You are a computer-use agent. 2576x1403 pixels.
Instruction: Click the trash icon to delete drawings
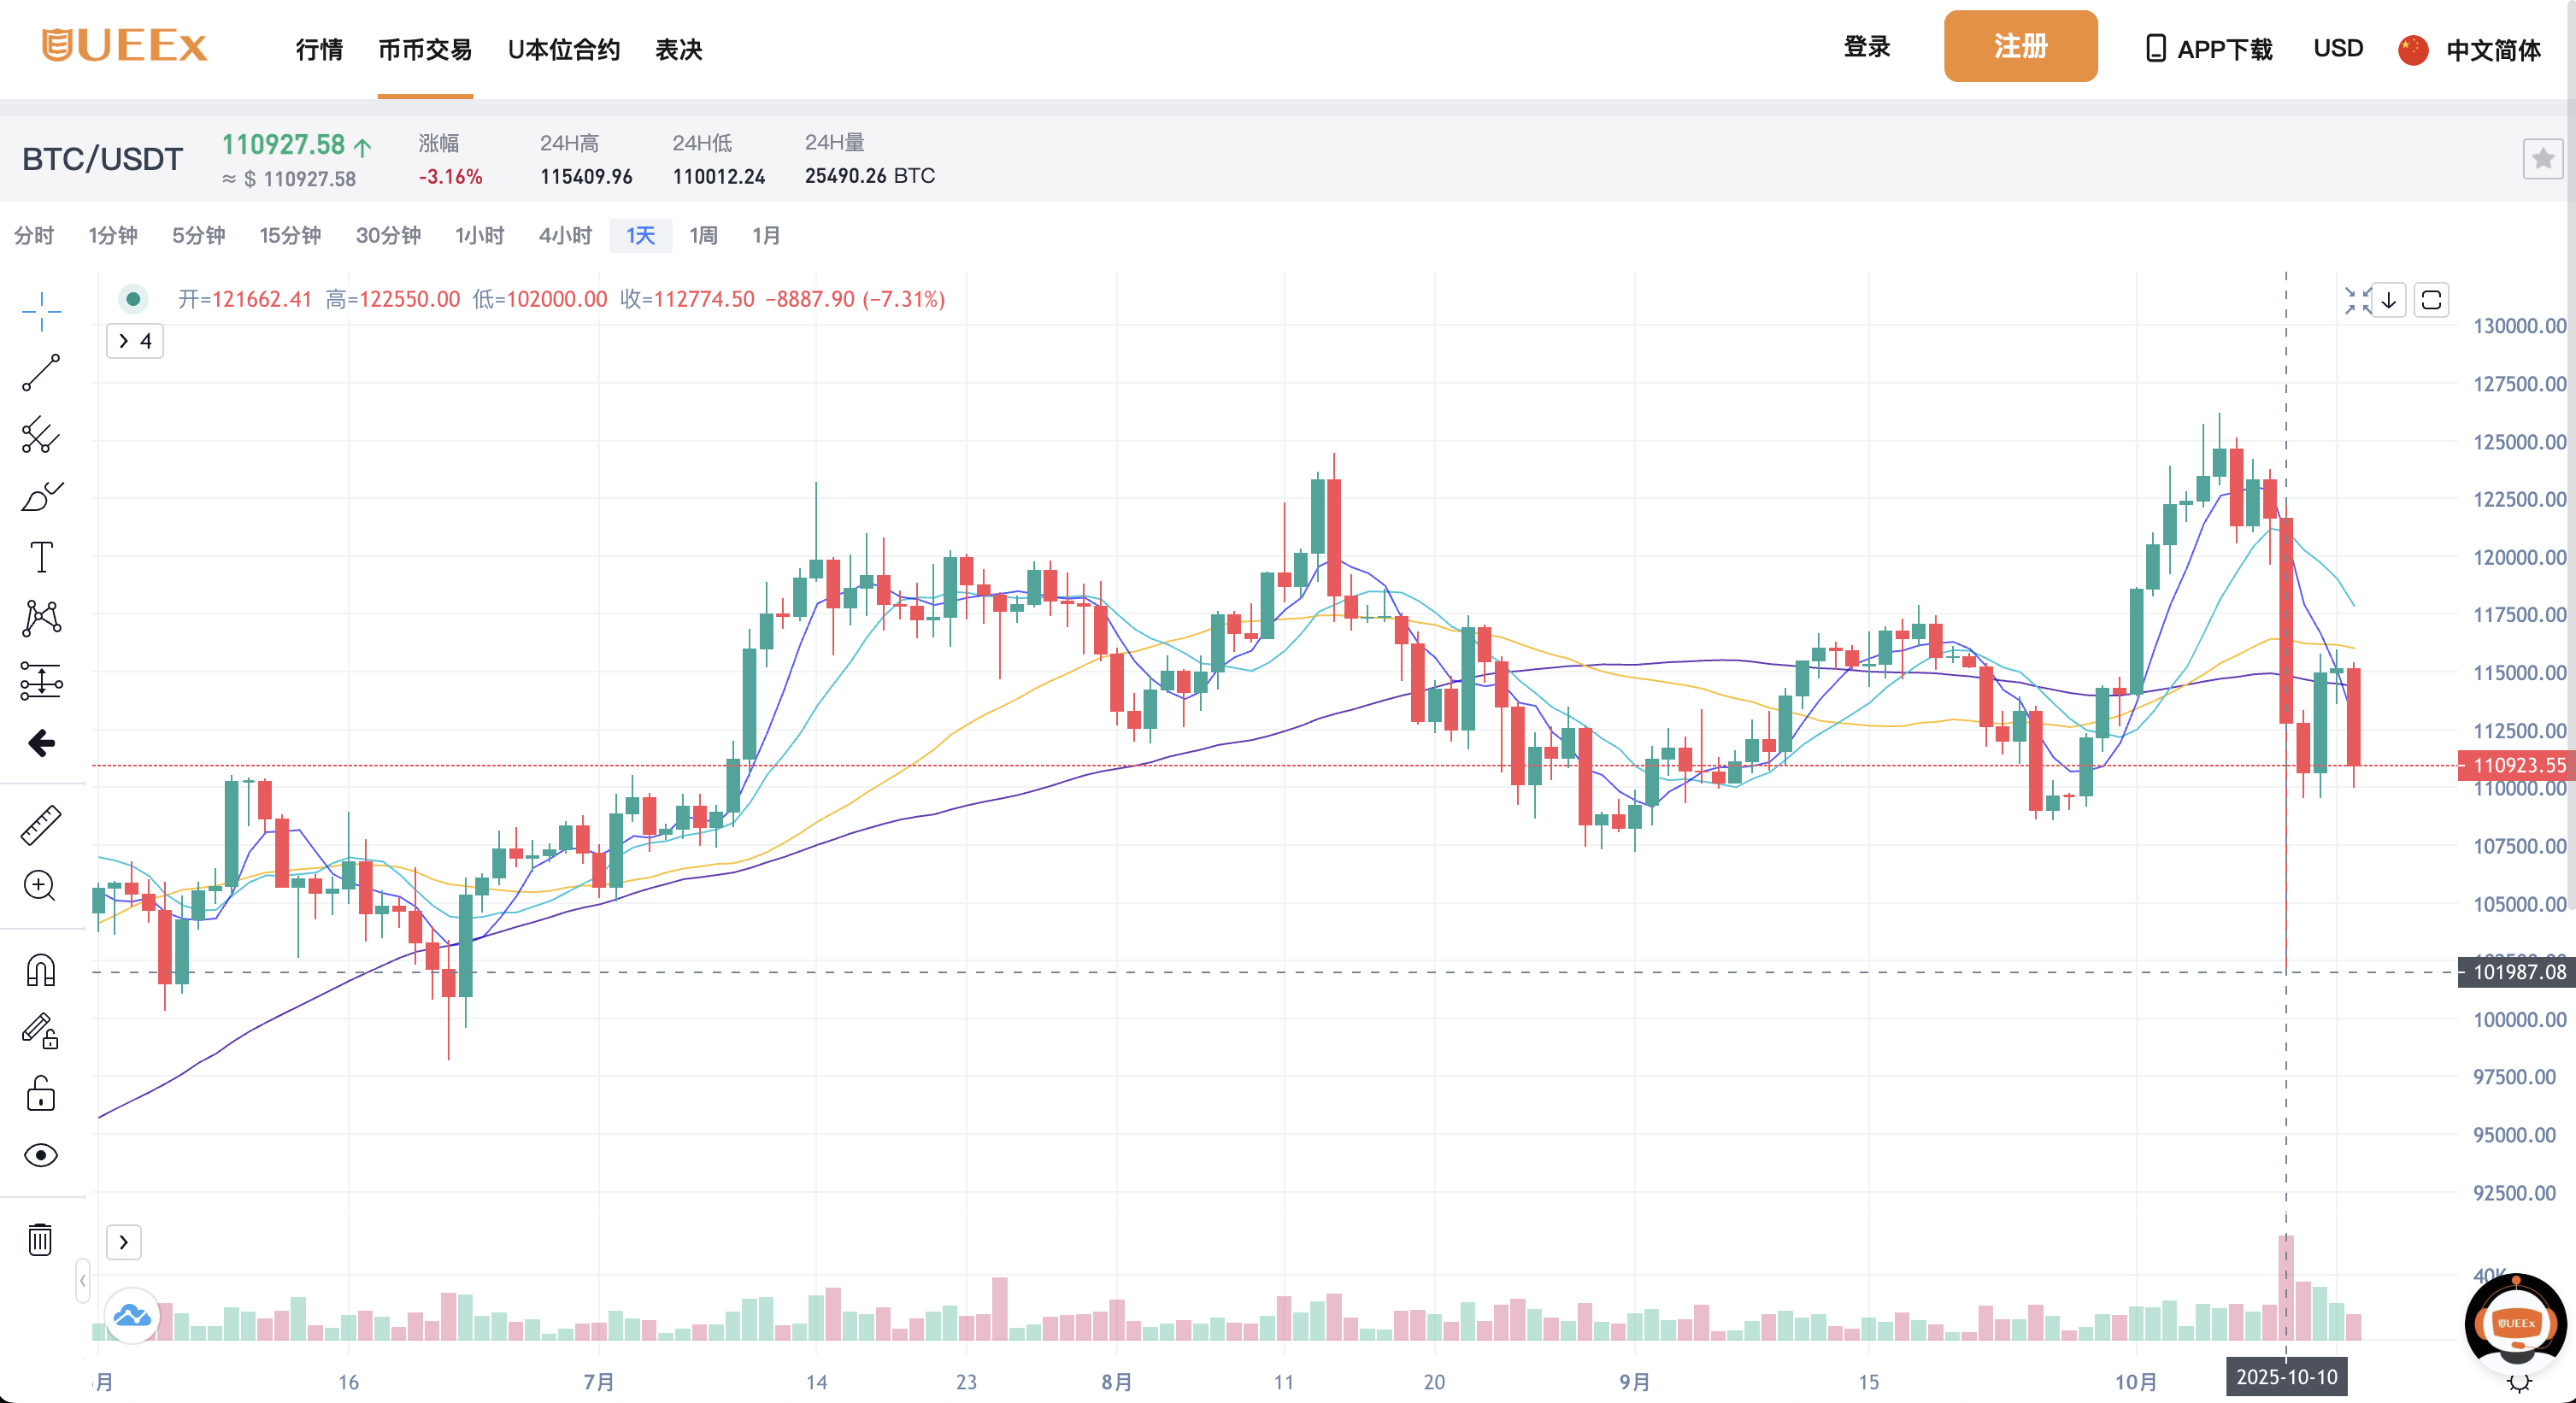pyautogui.click(x=40, y=1240)
